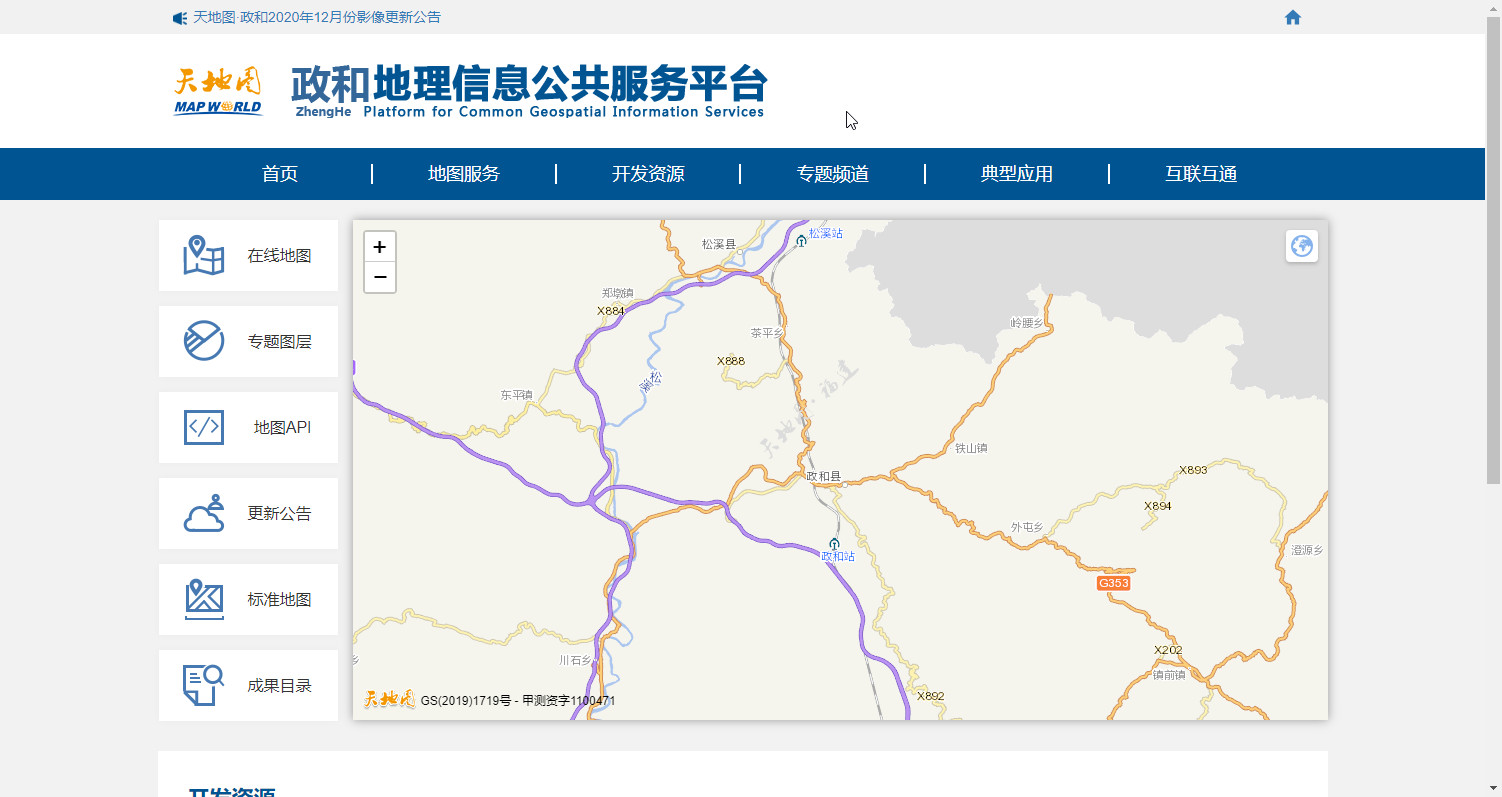Click the 政和站 station marker on map
This screenshot has height=797, width=1502.
(835, 544)
